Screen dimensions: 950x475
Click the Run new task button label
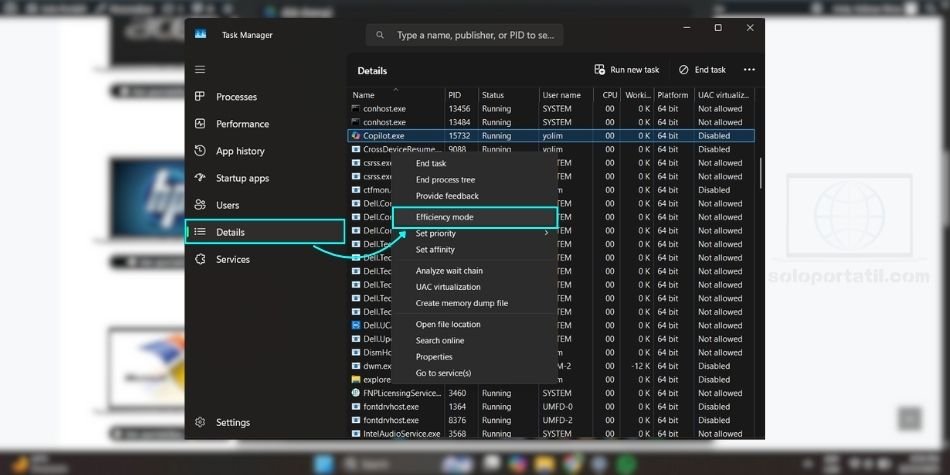click(x=634, y=70)
